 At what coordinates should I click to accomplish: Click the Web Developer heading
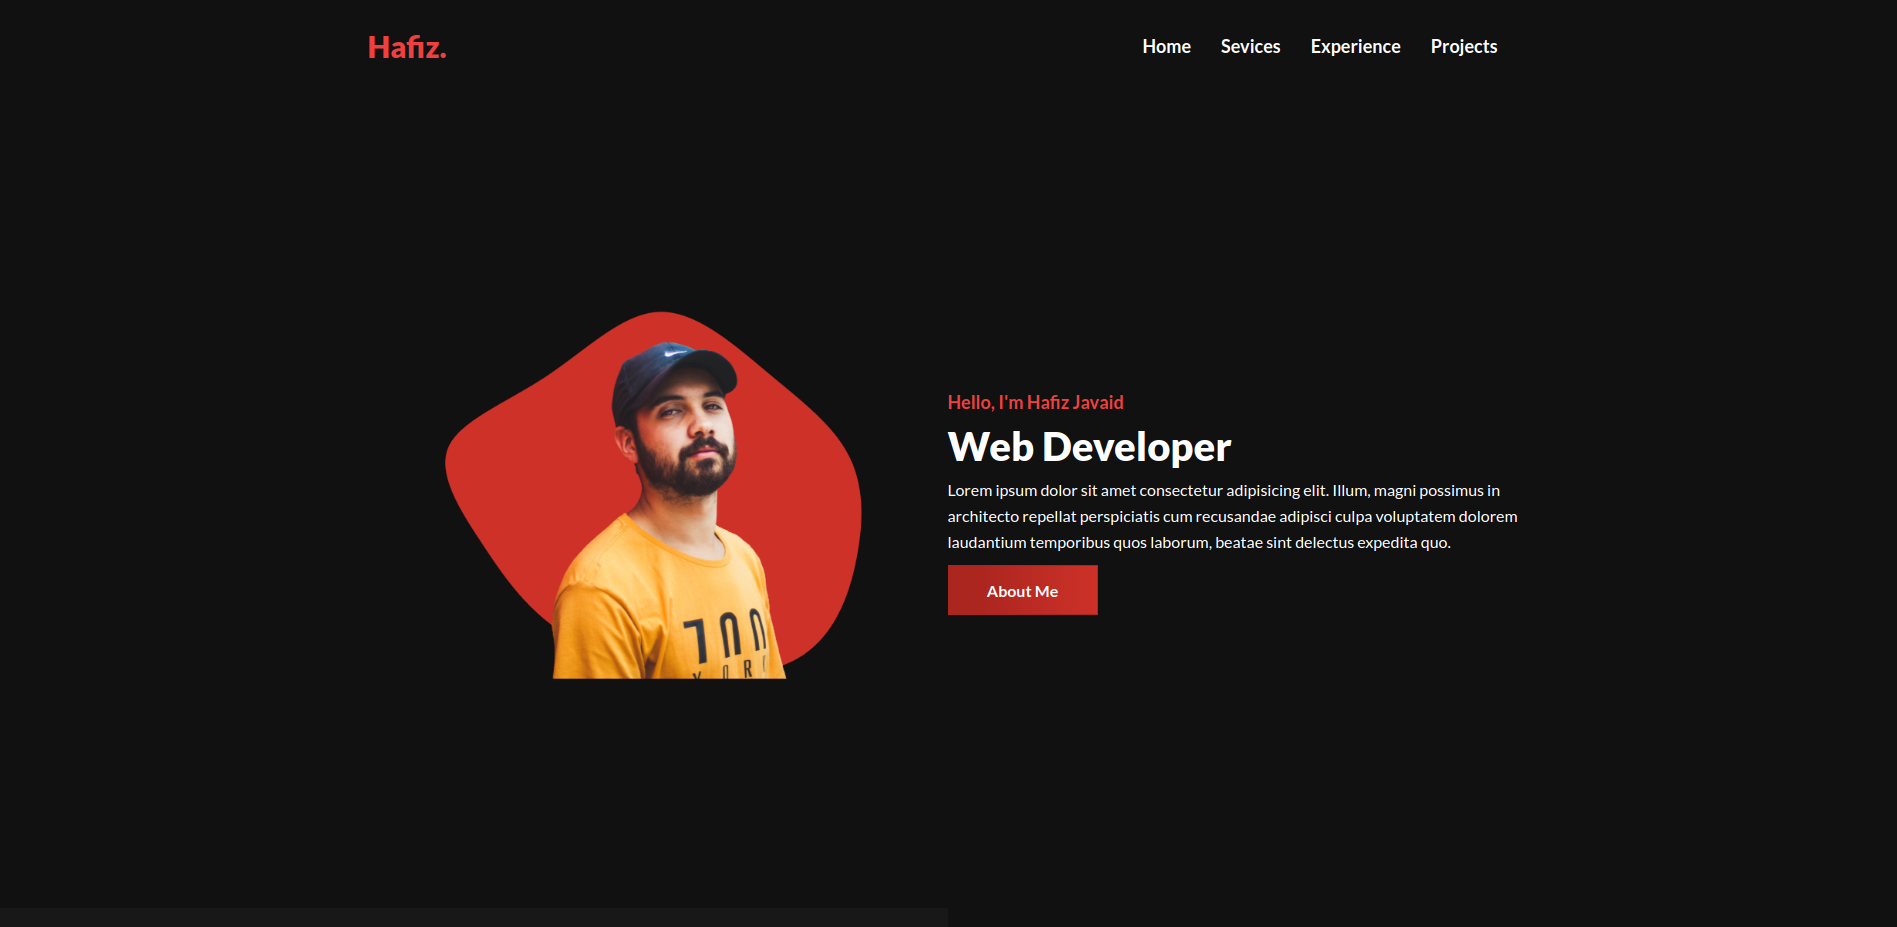(x=1088, y=447)
